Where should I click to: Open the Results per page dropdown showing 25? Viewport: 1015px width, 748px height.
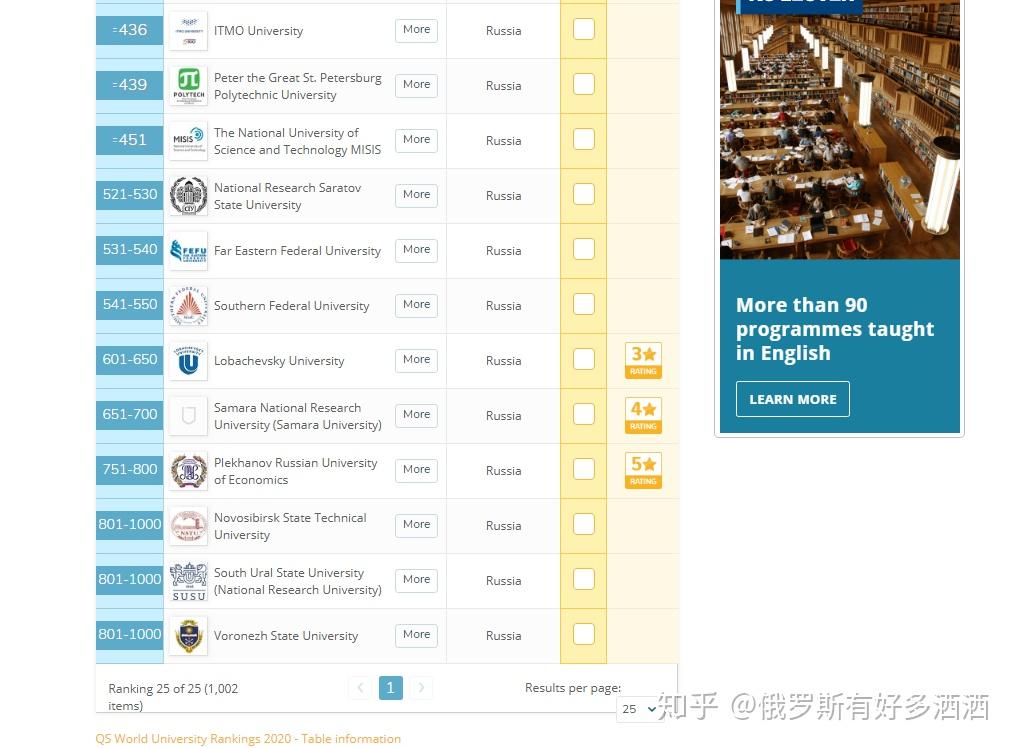pos(640,709)
